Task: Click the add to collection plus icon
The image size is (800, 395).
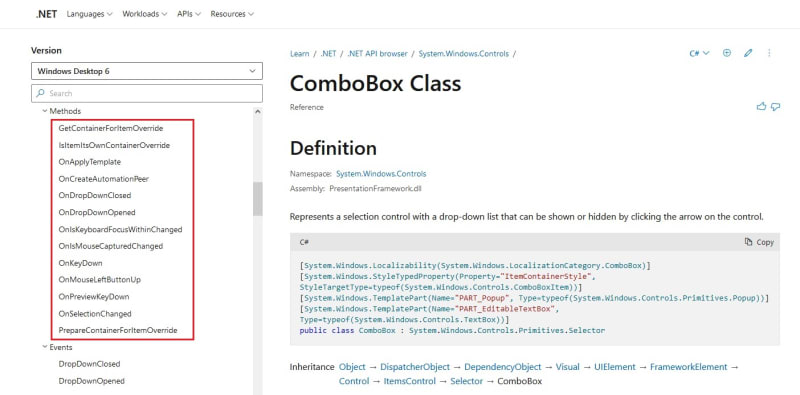Action: coord(727,53)
